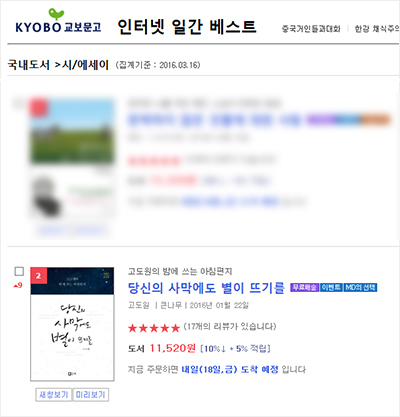Click the 새창보기 button
The width and height of the screenshot is (400, 417).
tap(54, 395)
